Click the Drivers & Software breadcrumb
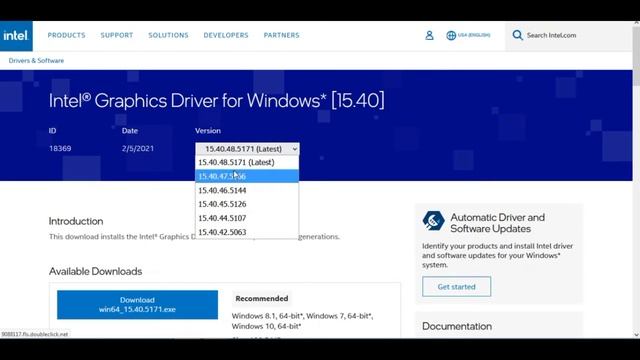This screenshot has width=640, height=360. pyautogui.click(x=36, y=60)
